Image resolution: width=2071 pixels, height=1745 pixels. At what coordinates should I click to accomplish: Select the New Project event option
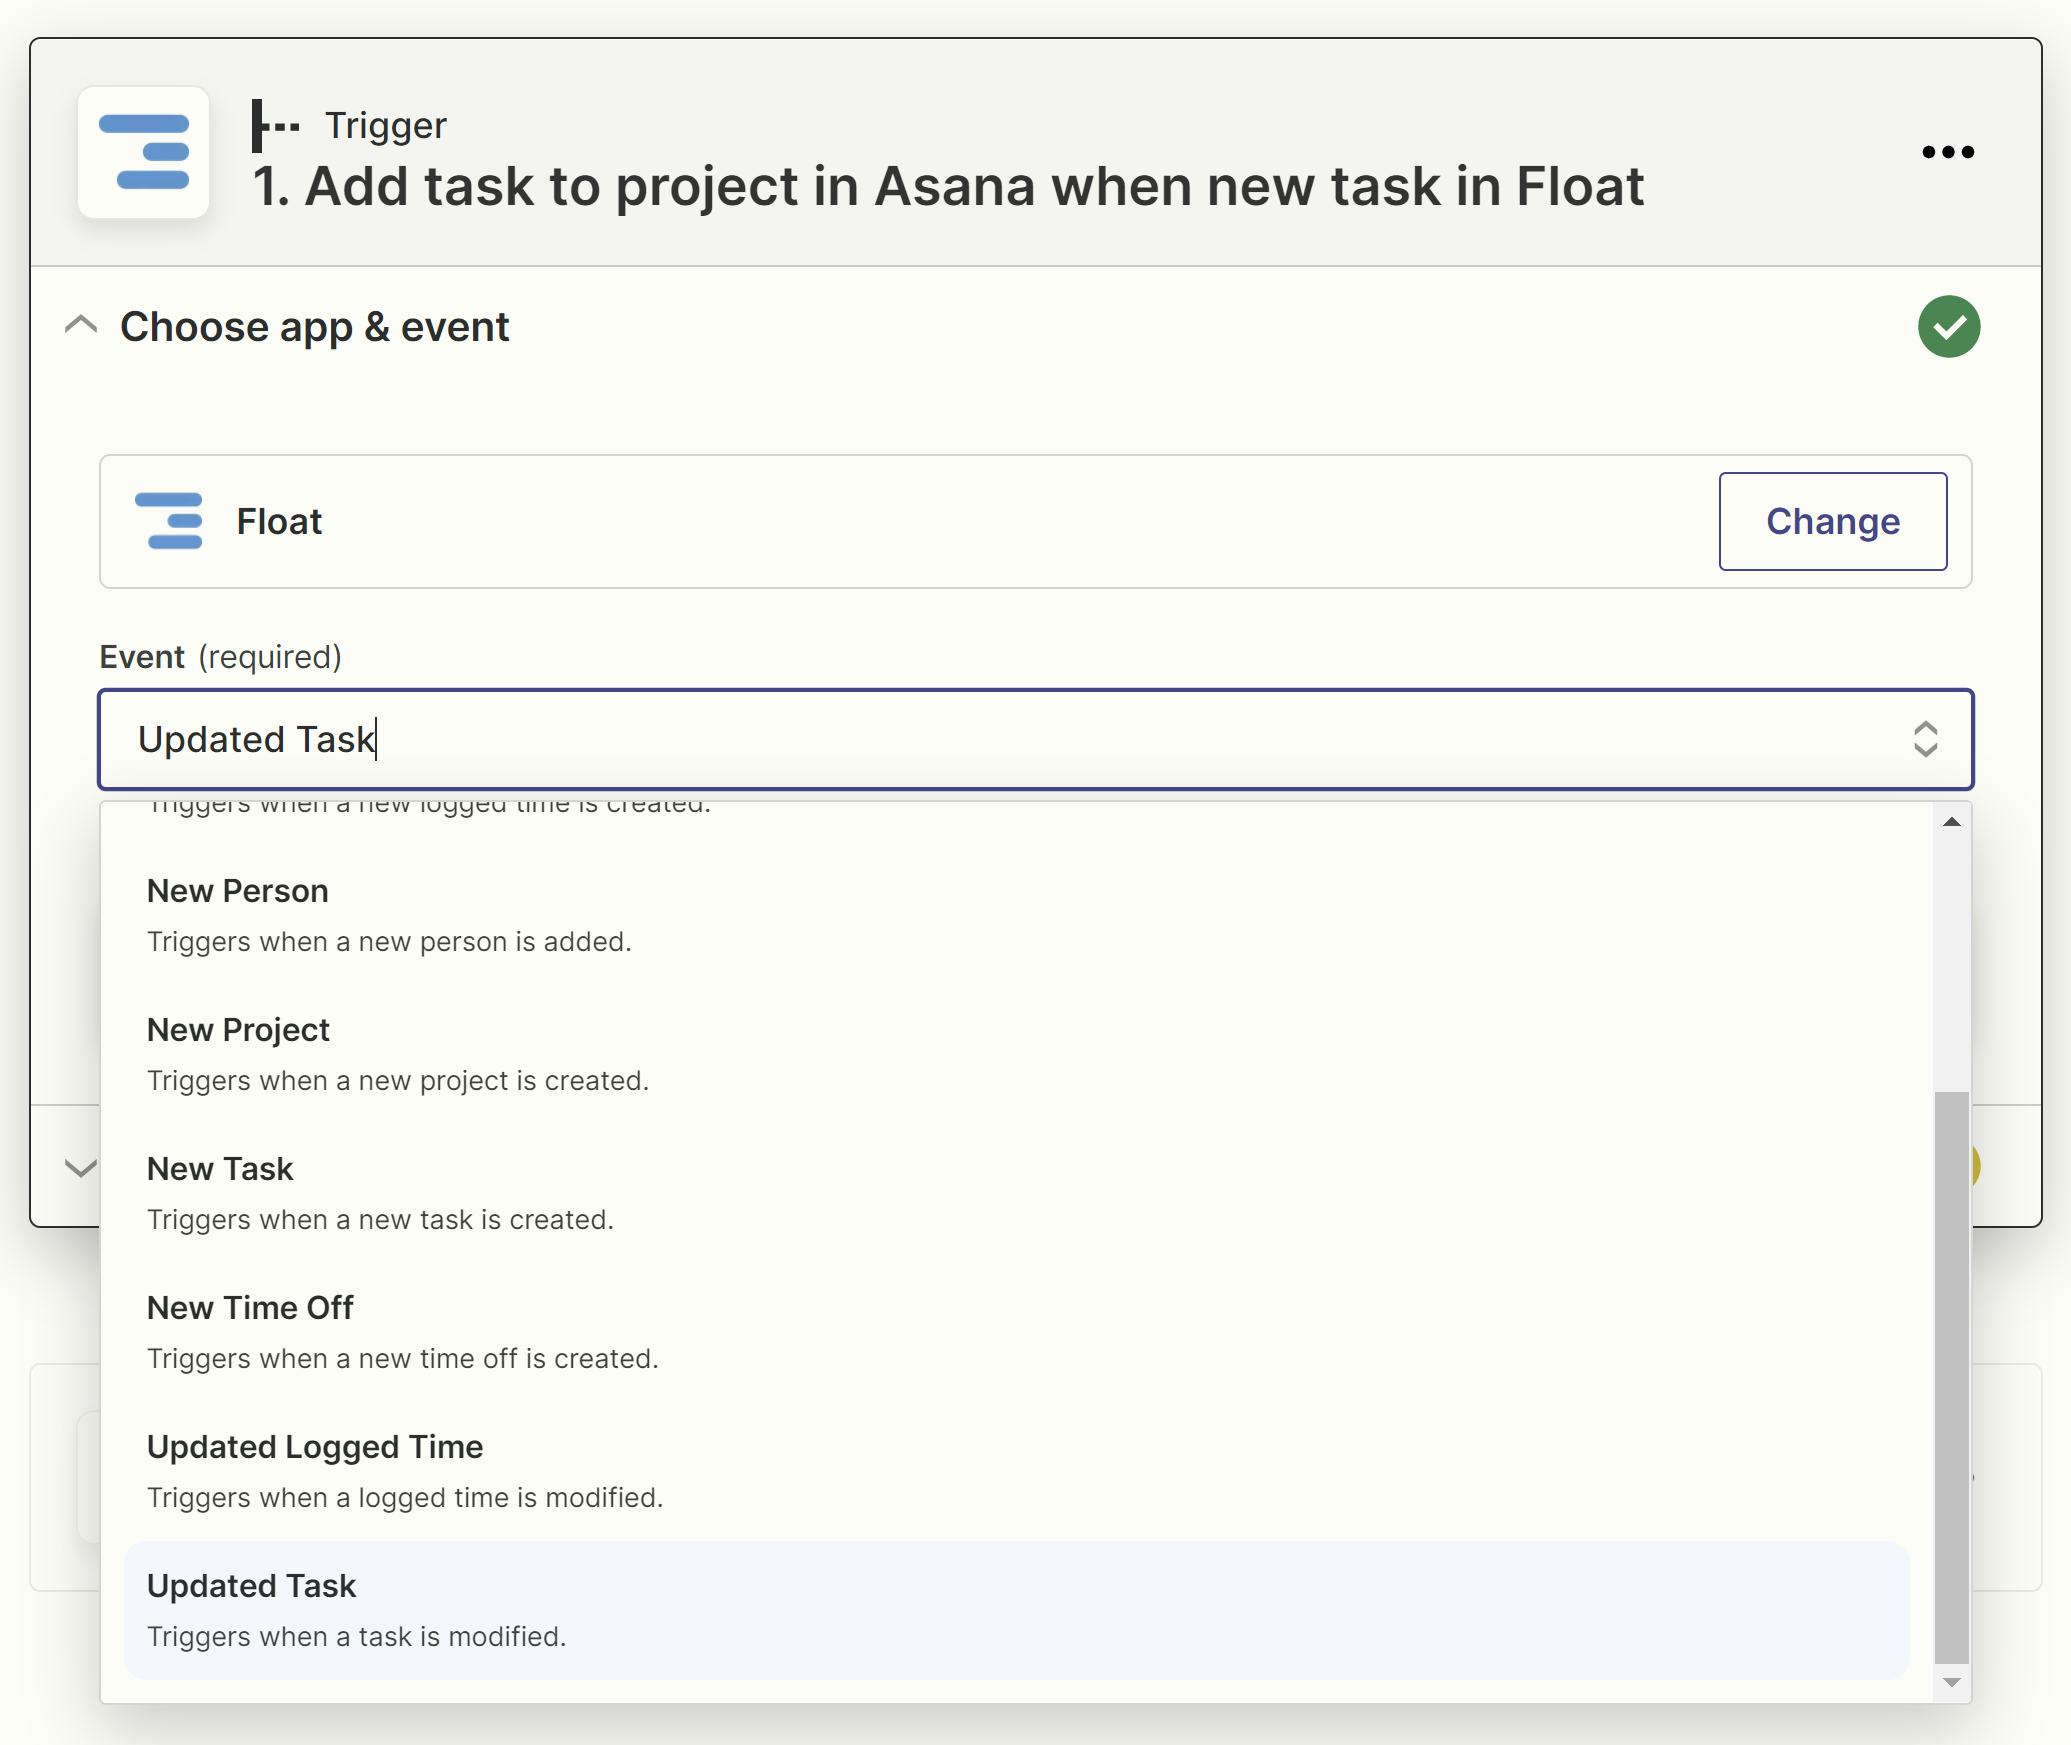tap(1016, 1054)
